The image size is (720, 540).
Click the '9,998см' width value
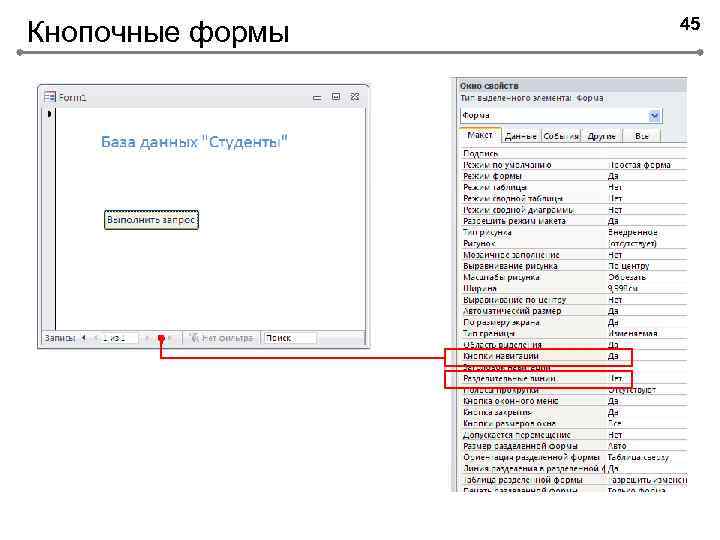[x=623, y=288]
